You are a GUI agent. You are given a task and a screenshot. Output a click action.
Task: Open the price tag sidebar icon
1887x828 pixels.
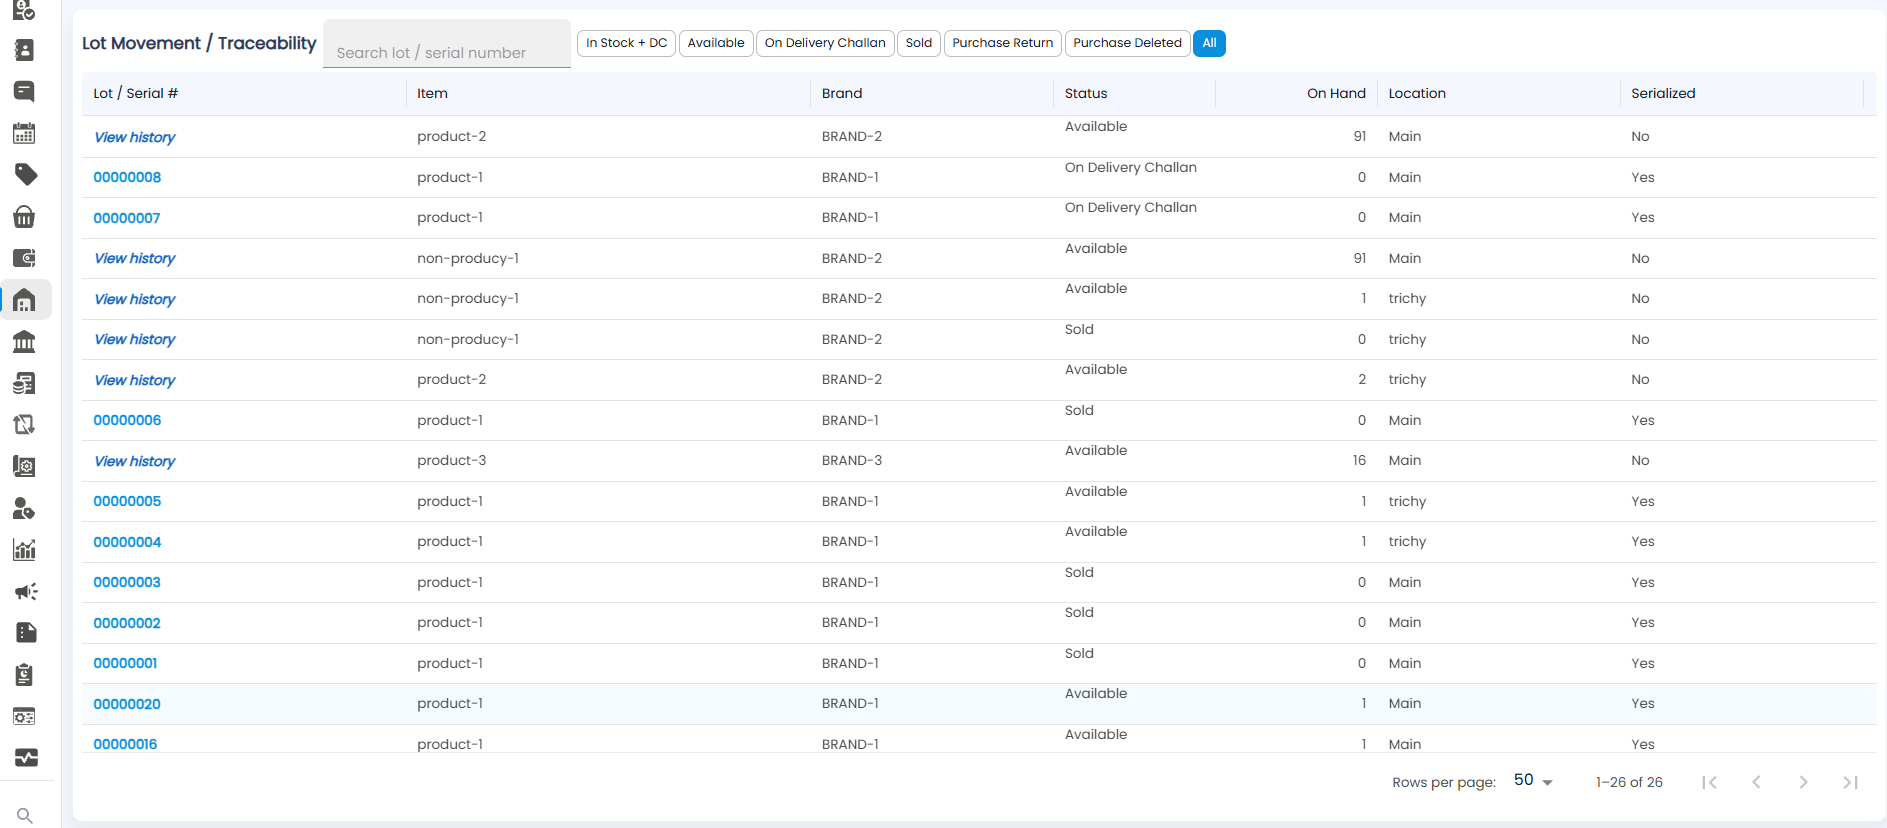(x=25, y=175)
